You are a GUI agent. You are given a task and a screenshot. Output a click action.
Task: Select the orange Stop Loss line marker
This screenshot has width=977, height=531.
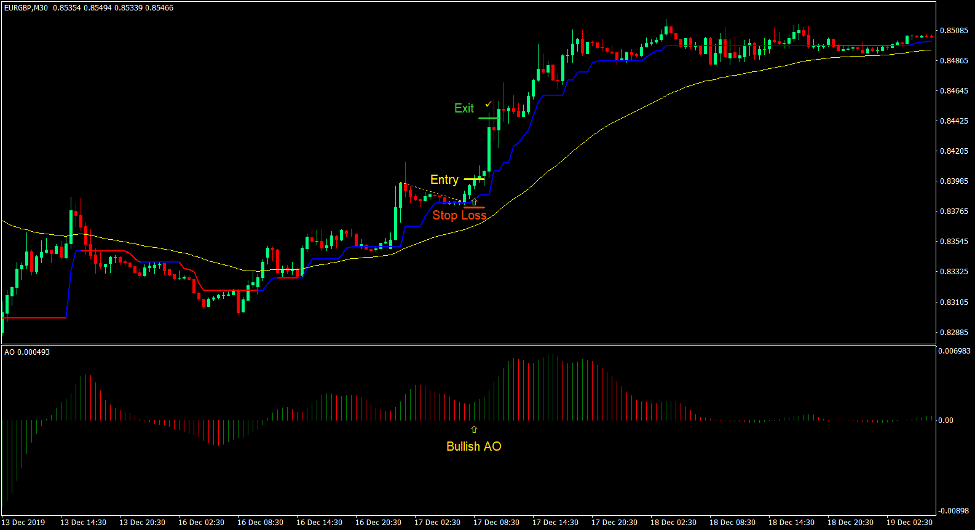tap(474, 208)
